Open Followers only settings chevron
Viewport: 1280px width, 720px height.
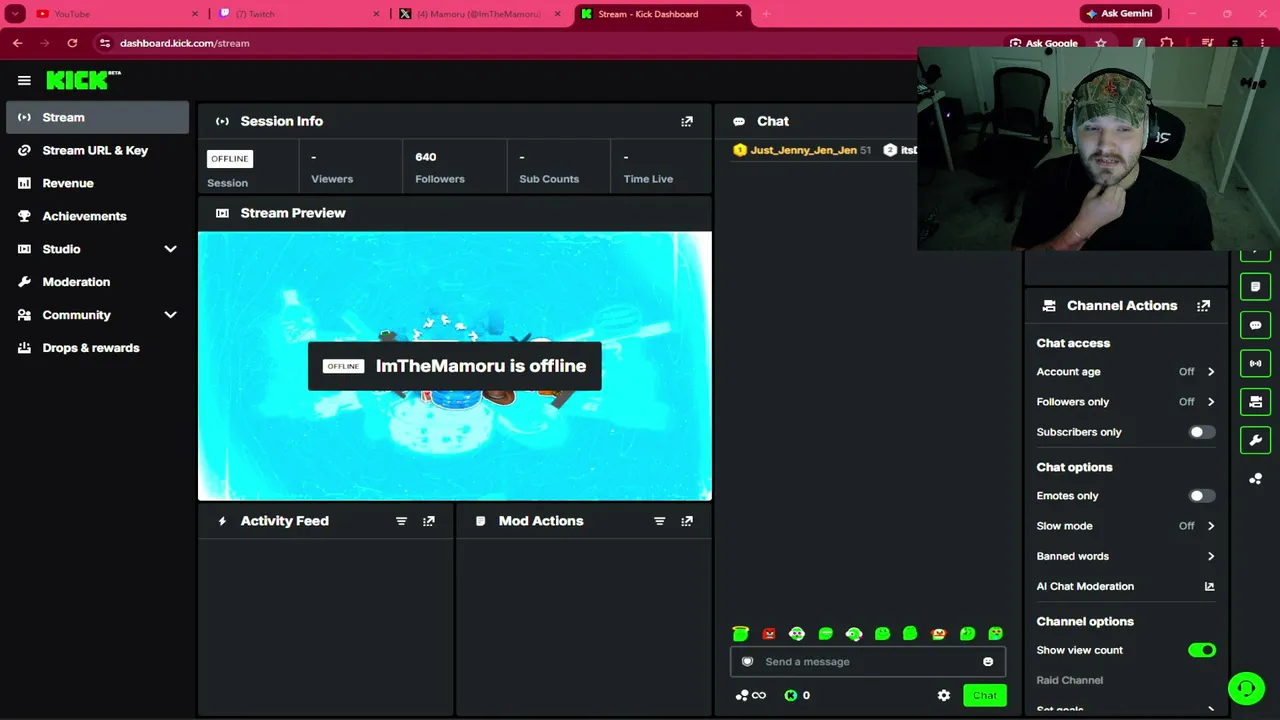(x=1210, y=402)
